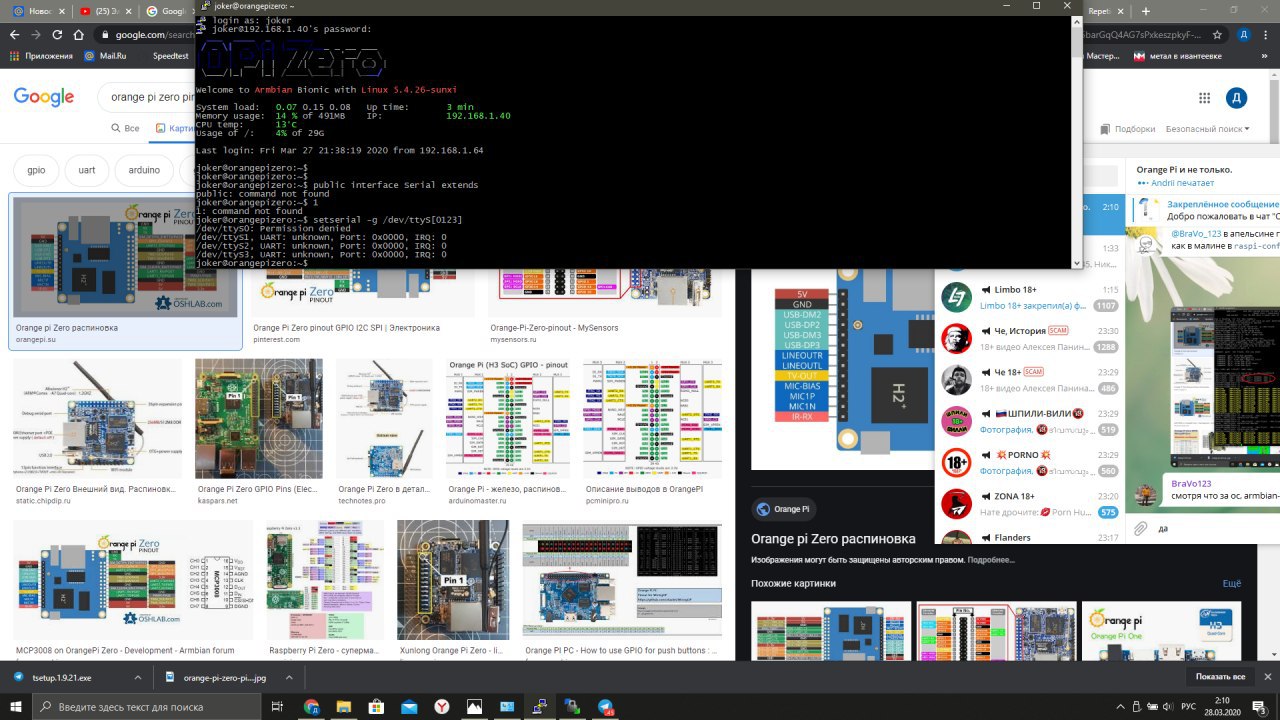Select the uart filter chip
This screenshot has width=1280, height=720.
coord(87,170)
